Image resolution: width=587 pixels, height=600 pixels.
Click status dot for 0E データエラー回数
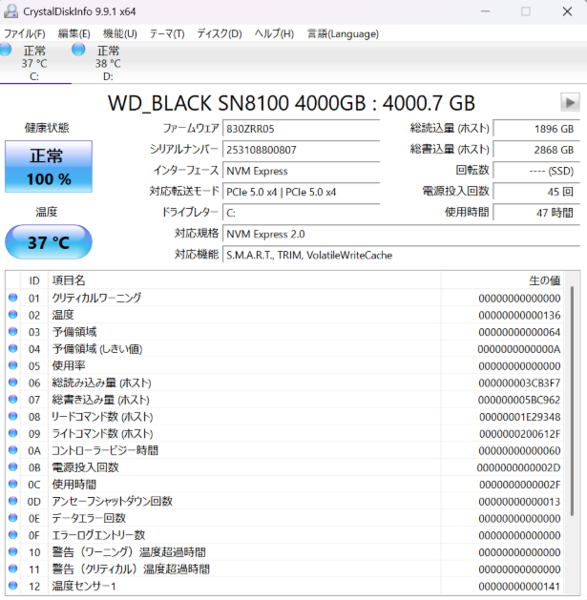13,518
